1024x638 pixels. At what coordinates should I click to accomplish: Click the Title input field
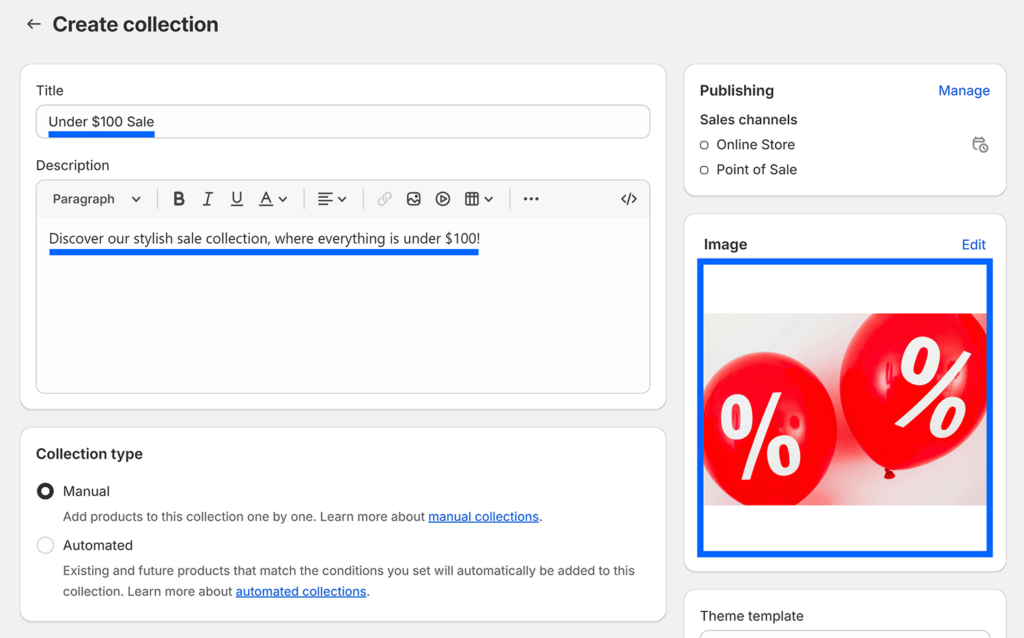click(x=343, y=121)
